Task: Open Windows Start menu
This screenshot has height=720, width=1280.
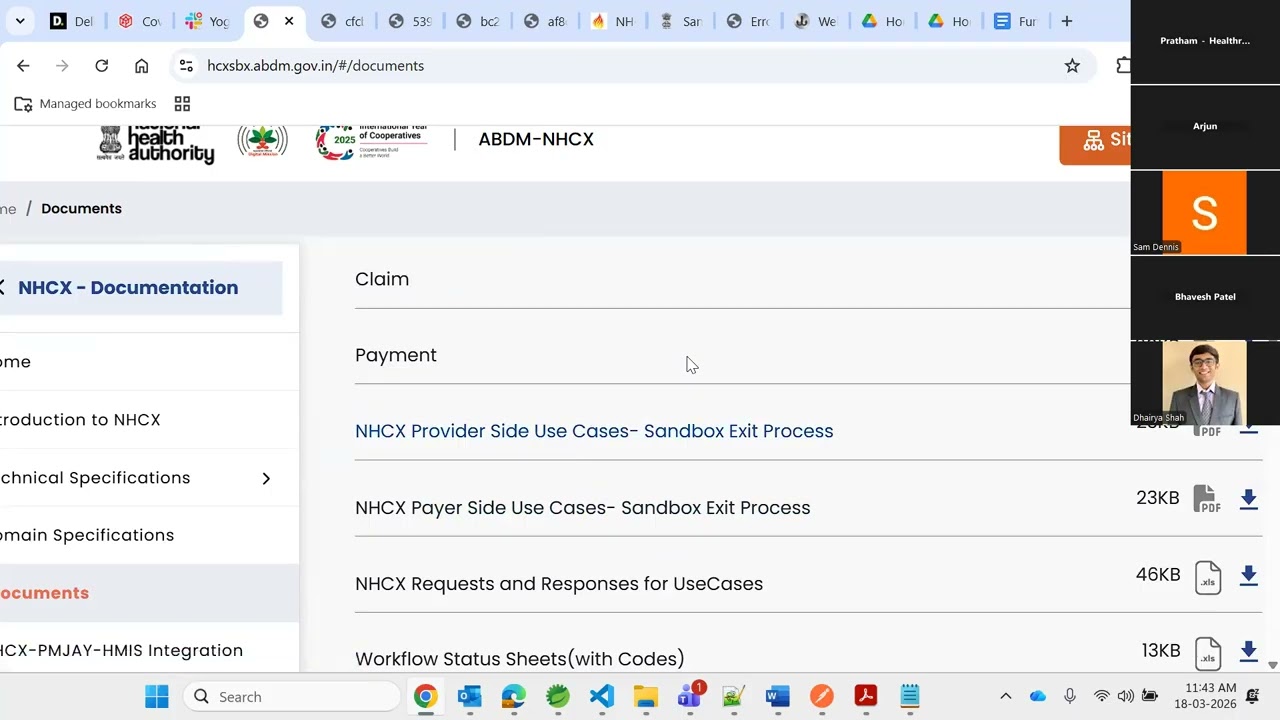Action: [157, 696]
